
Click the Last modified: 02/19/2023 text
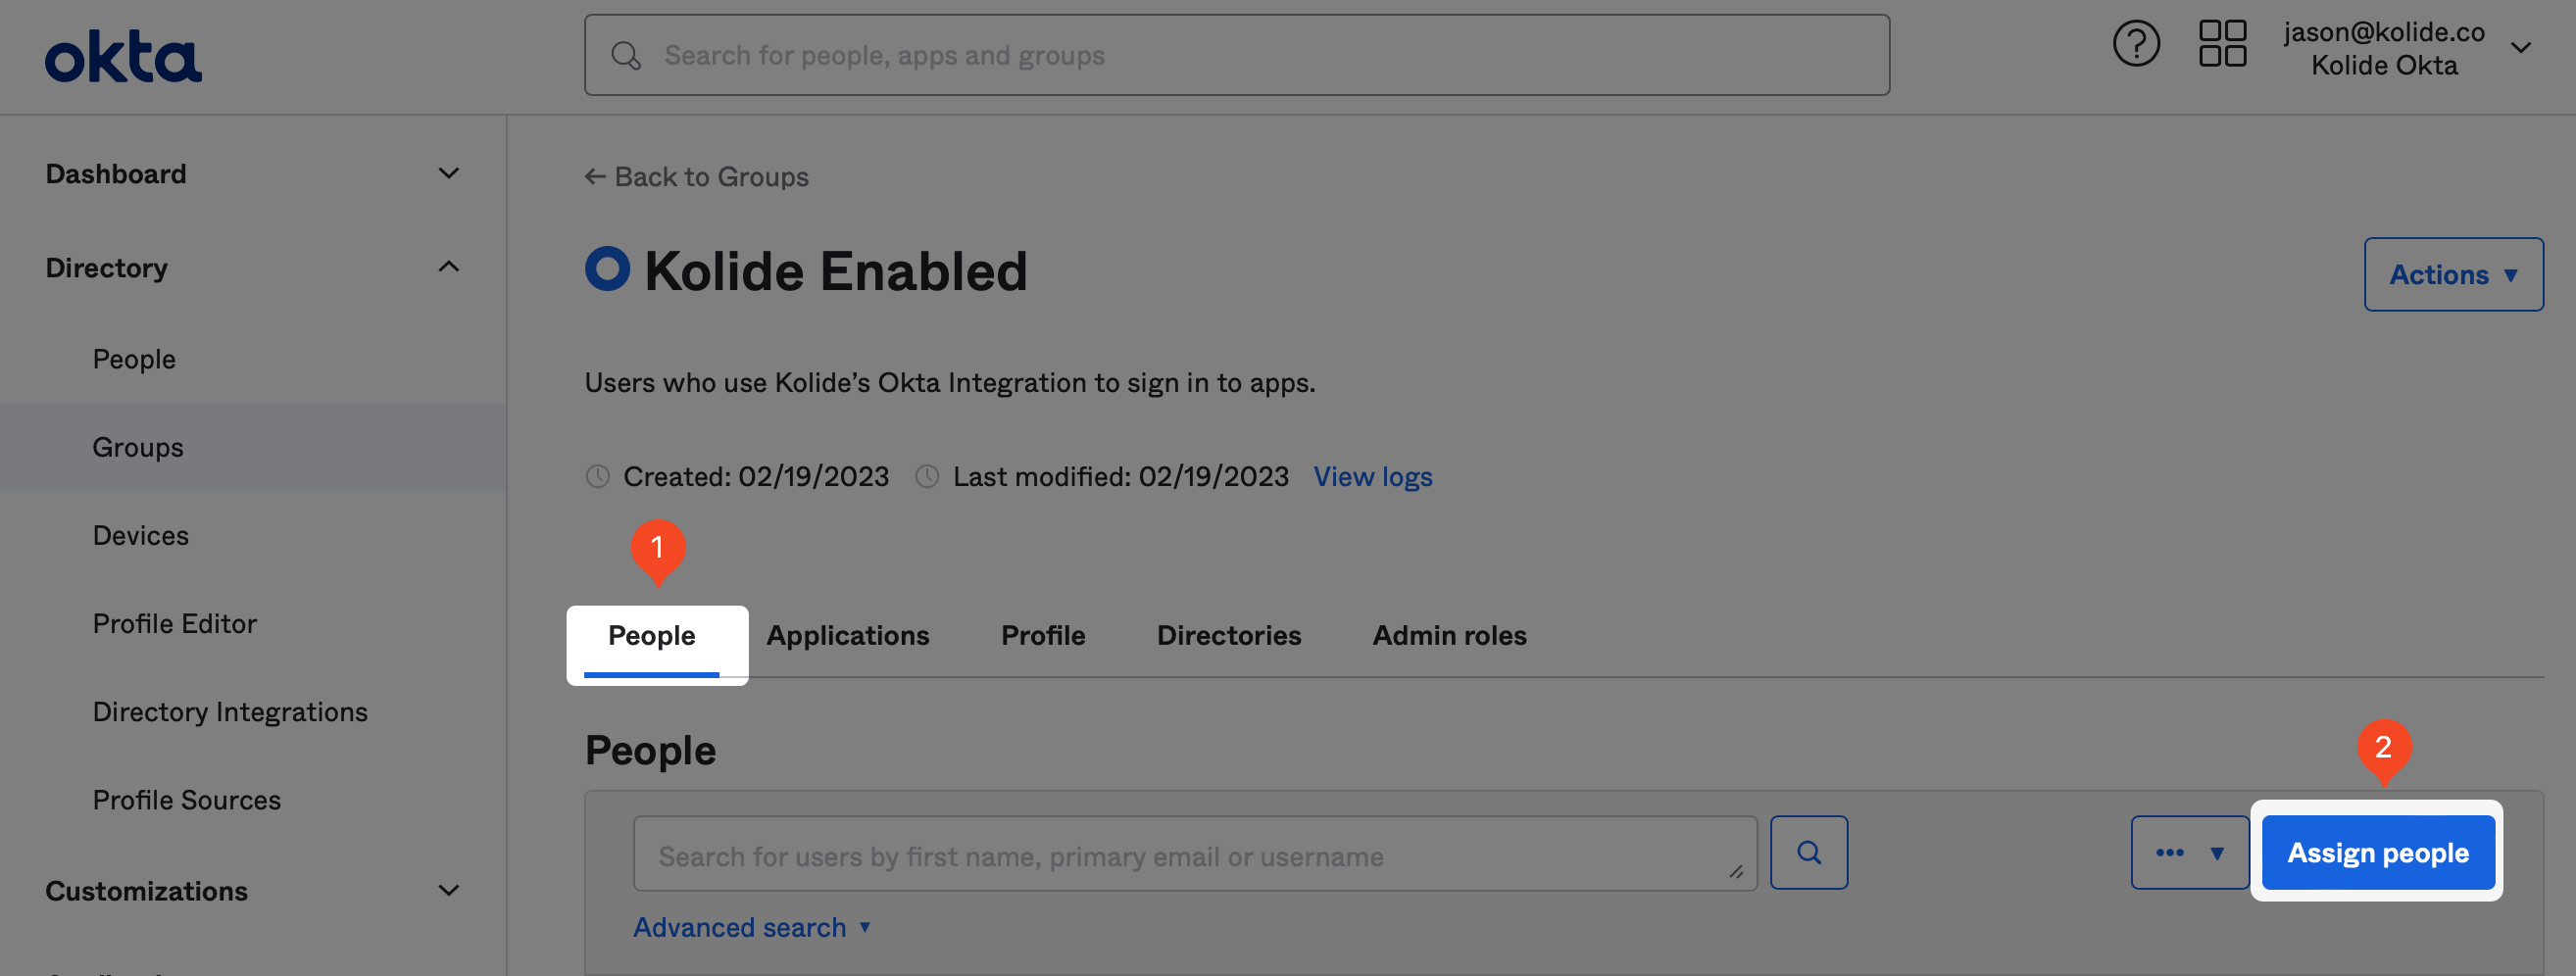1120,477
